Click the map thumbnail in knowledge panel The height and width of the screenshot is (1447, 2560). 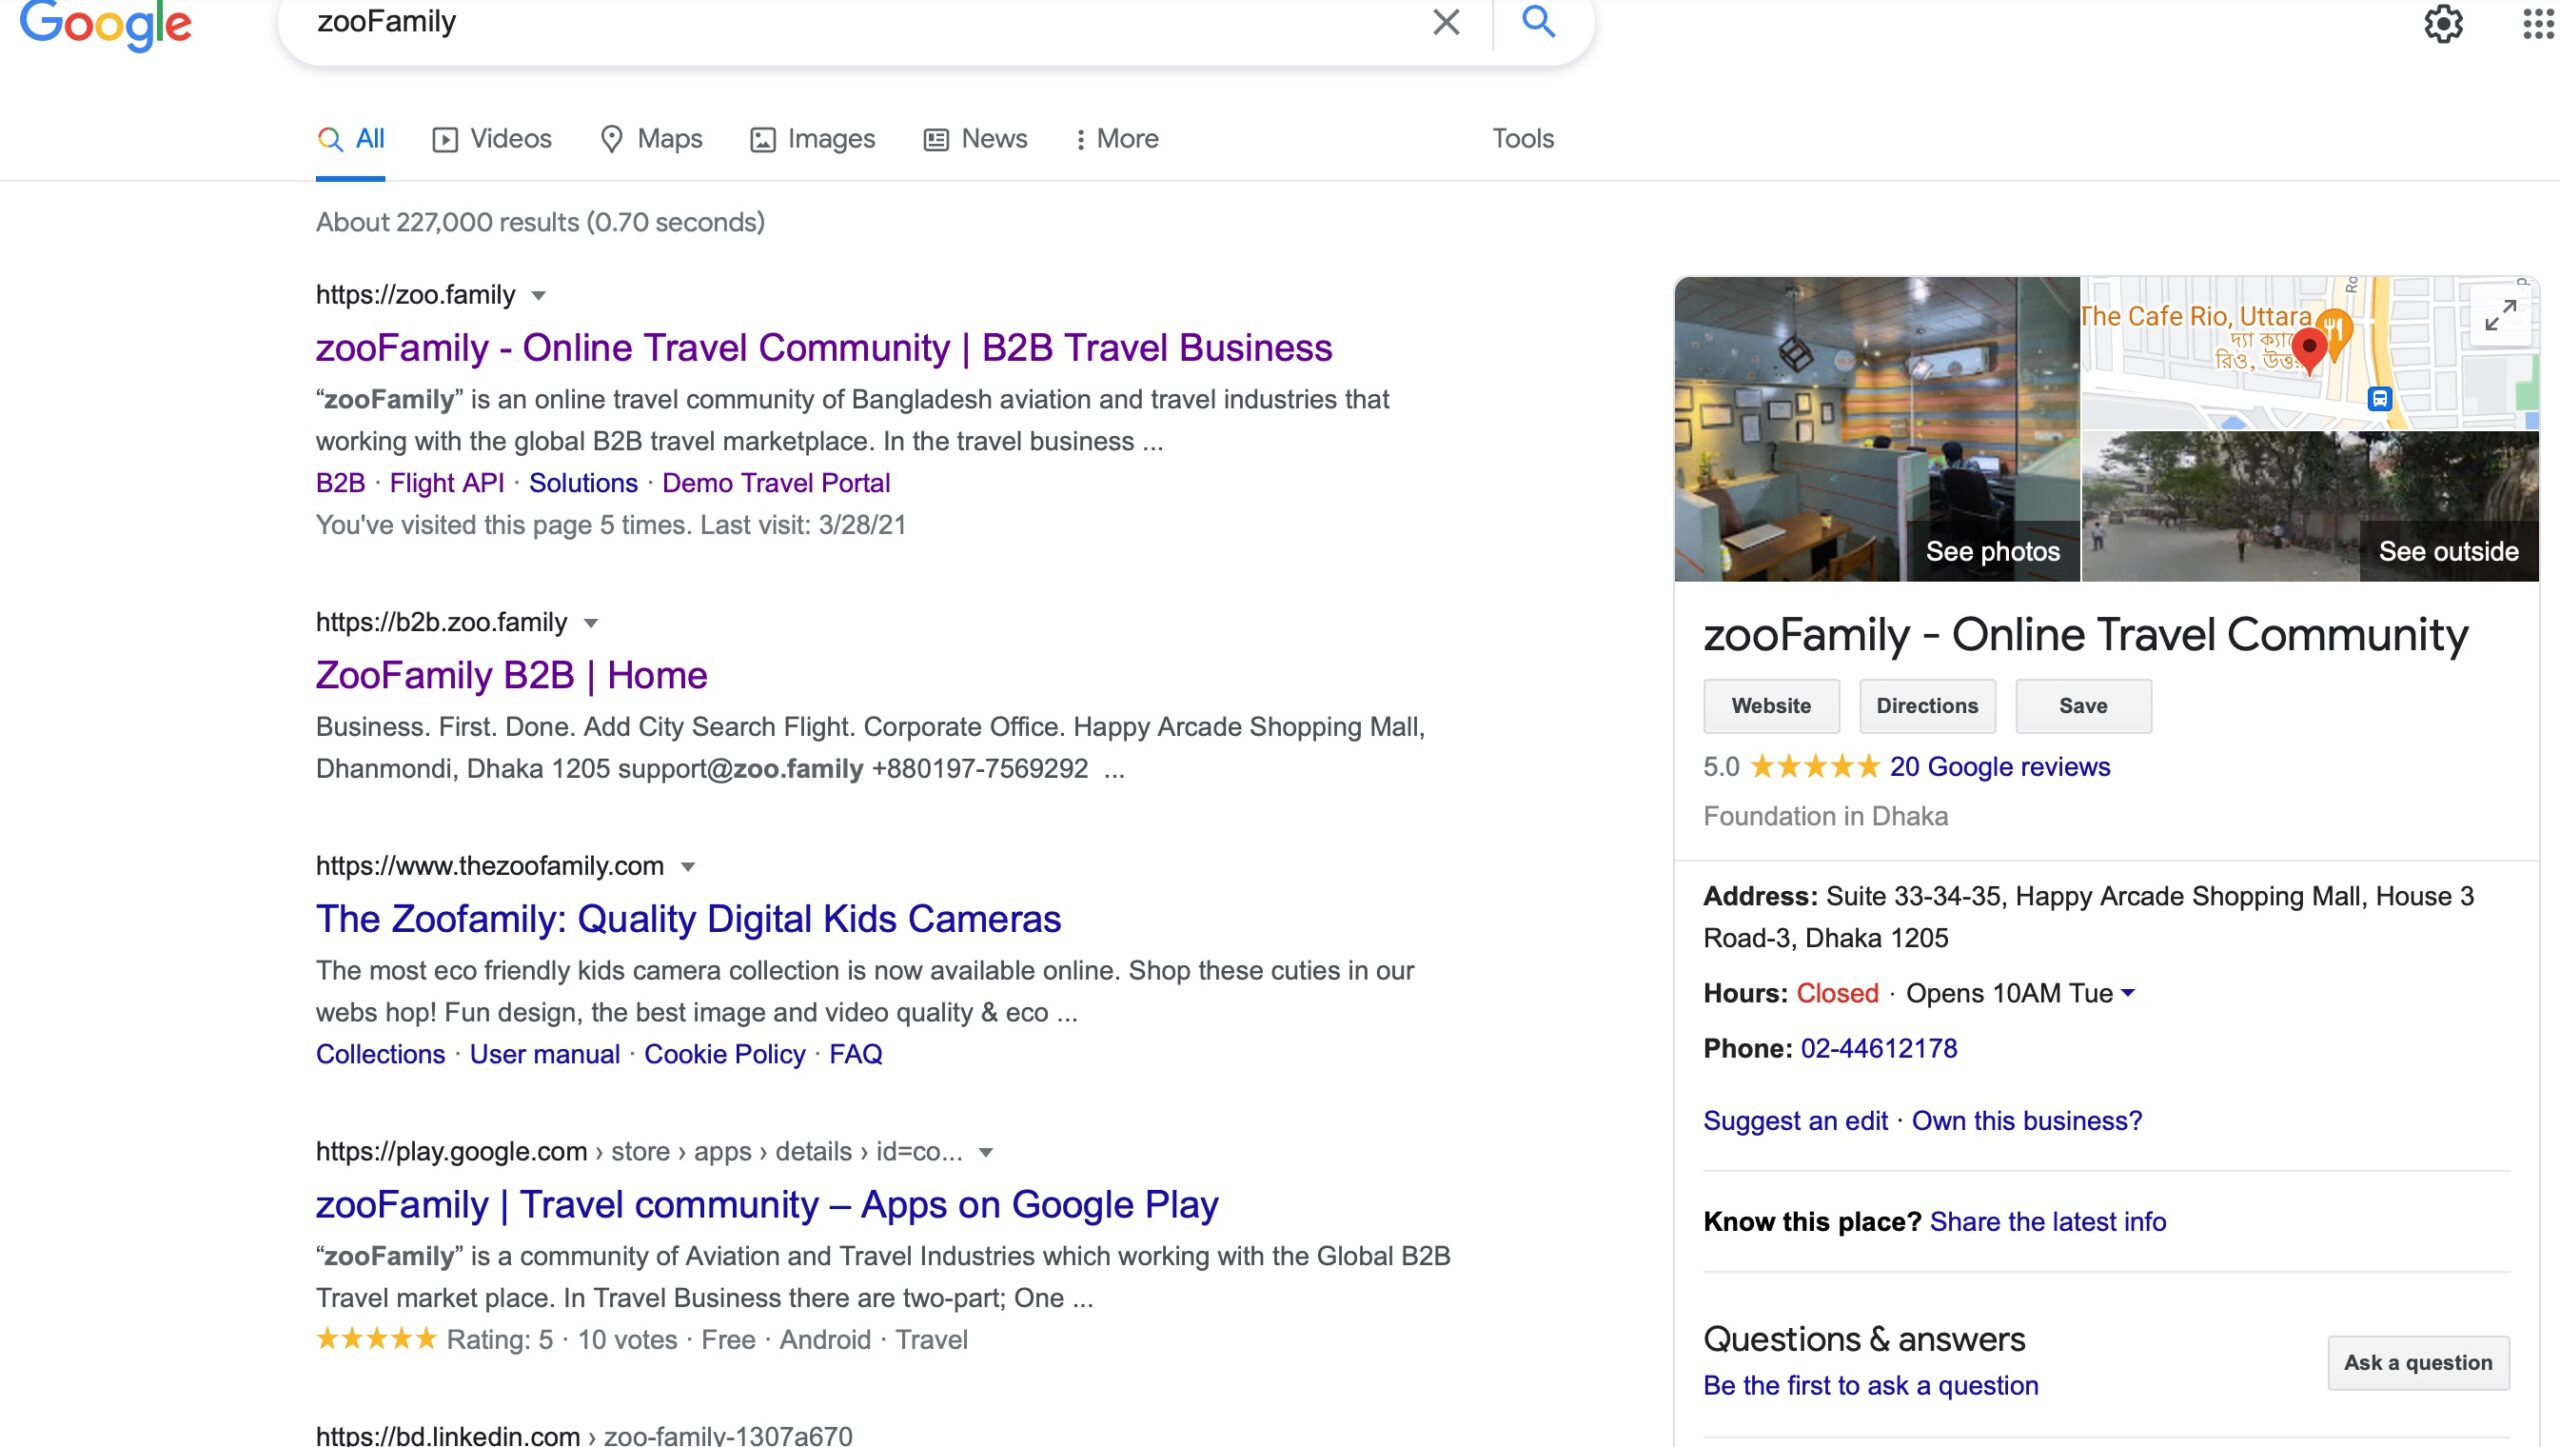click(2310, 353)
